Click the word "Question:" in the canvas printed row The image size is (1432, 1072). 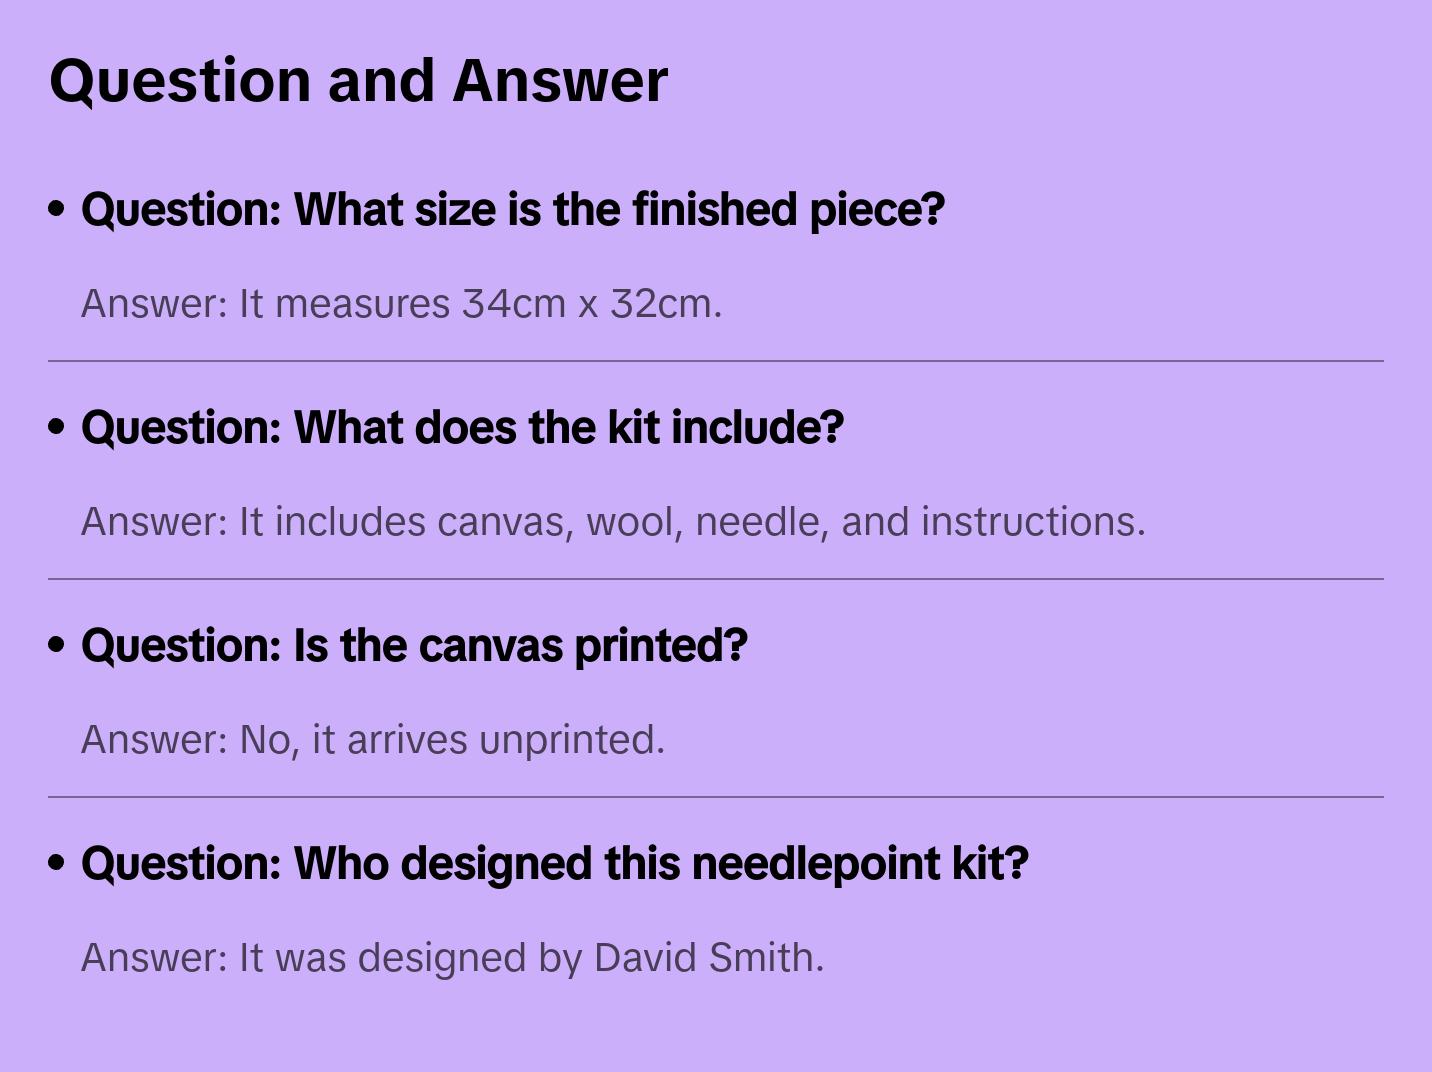(x=182, y=645)
